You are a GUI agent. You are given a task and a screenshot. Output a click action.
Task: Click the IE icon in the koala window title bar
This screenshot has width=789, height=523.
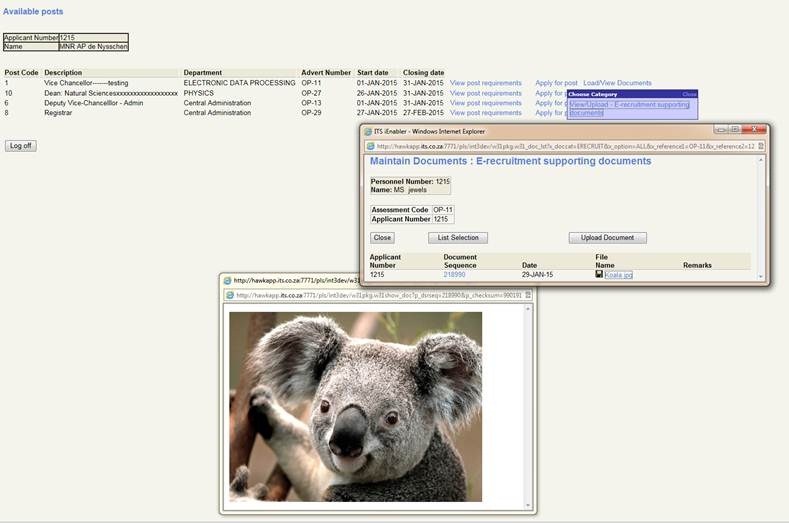pos(227,281)
